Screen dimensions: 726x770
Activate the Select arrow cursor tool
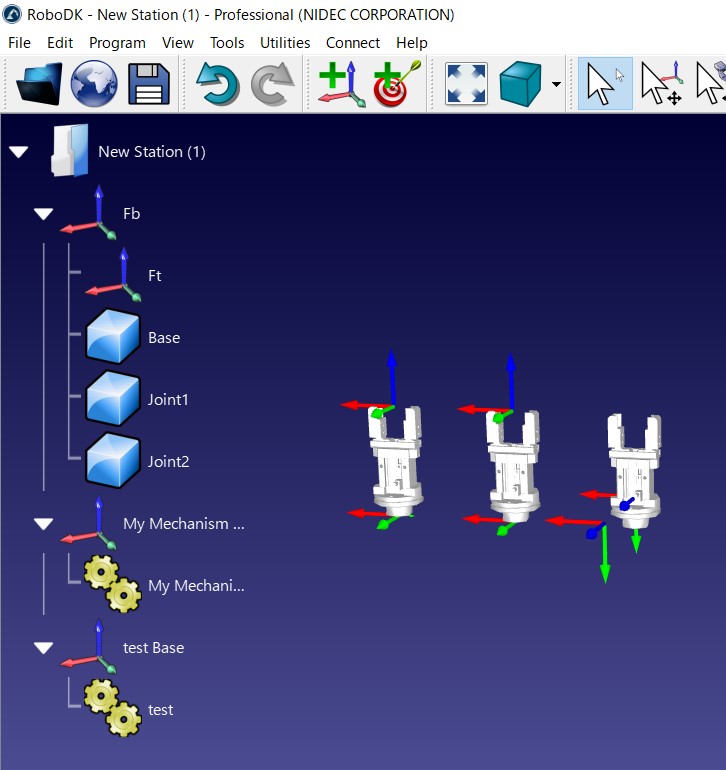(x=605, y=84)
